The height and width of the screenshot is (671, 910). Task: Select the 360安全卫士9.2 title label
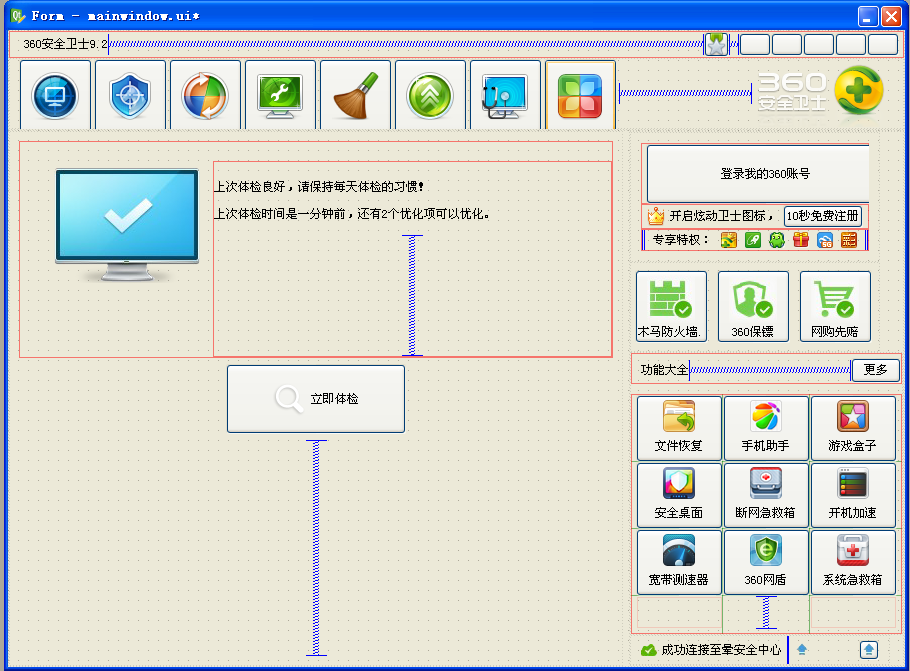[x=65, y=44]
